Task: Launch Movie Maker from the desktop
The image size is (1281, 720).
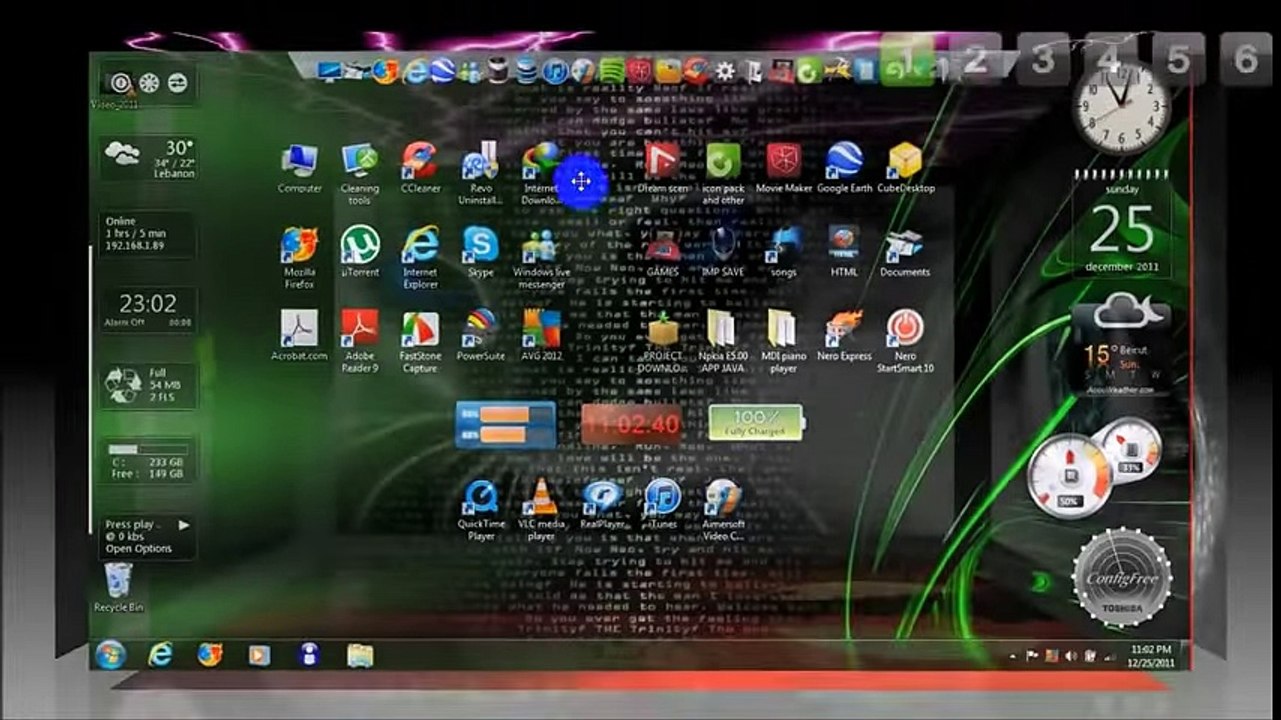Action: coord(784,167)
